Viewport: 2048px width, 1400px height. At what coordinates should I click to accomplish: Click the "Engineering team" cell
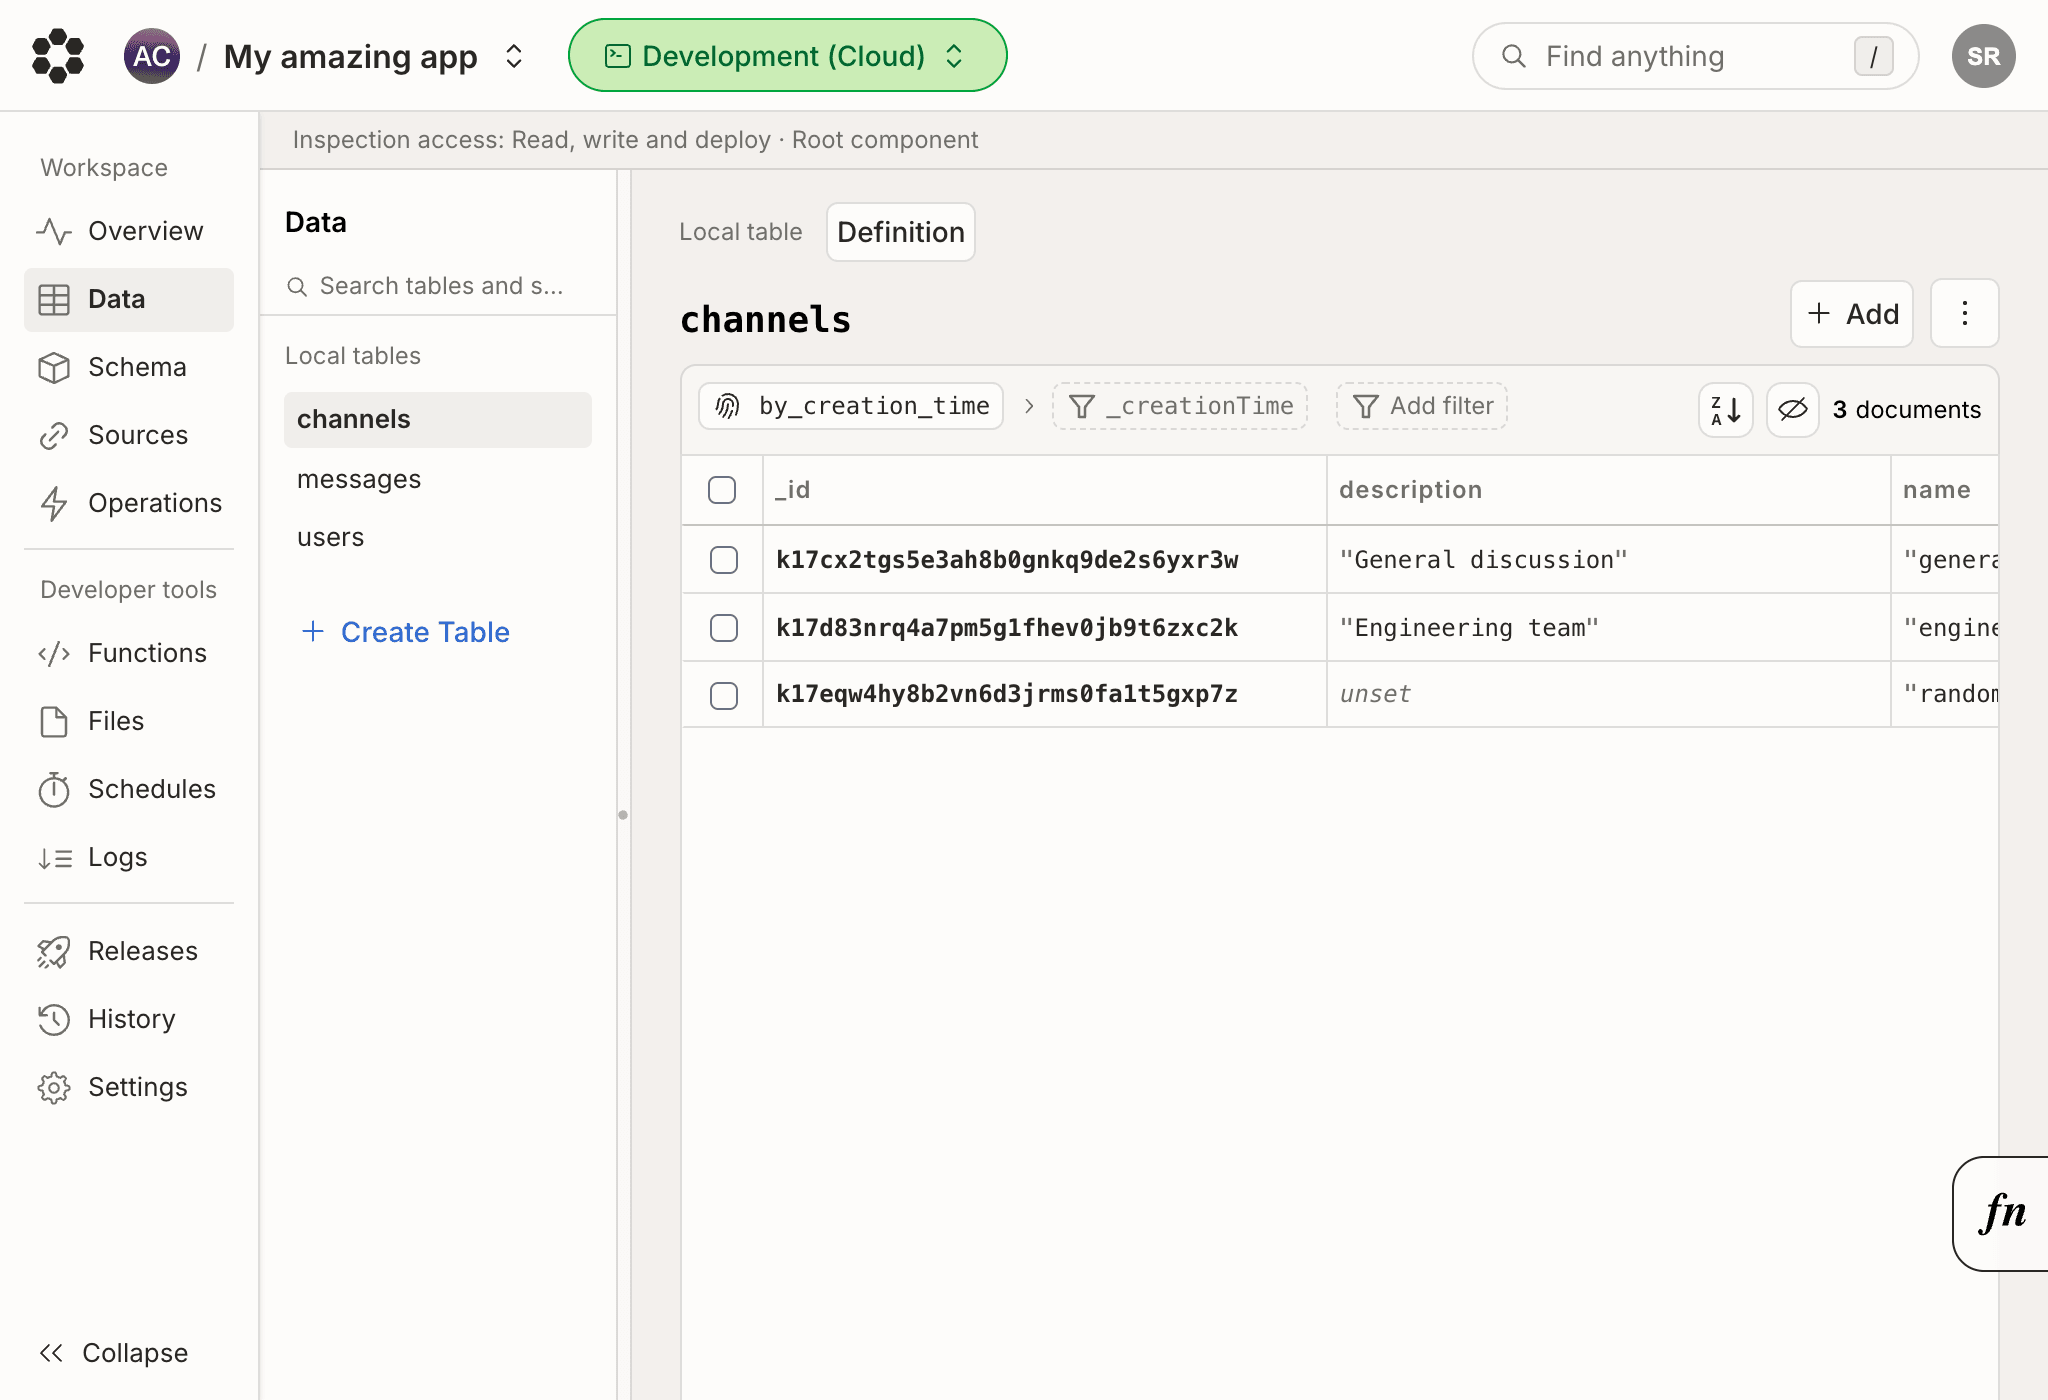[x=1609, y=628]
